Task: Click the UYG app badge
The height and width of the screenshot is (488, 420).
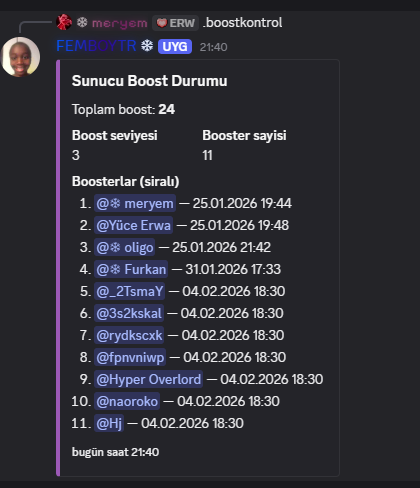Action: [x=175, y=47]
